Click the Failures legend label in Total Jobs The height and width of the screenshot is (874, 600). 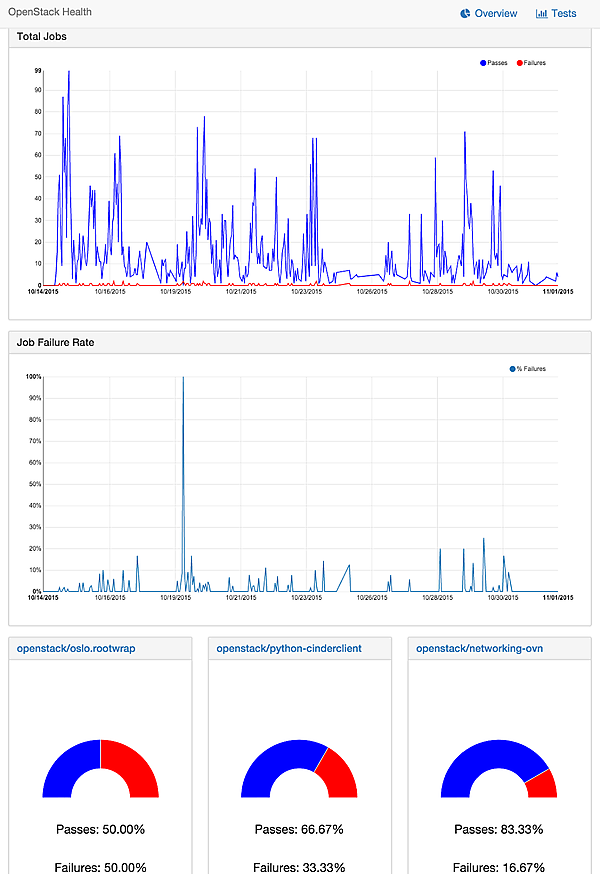535,63
